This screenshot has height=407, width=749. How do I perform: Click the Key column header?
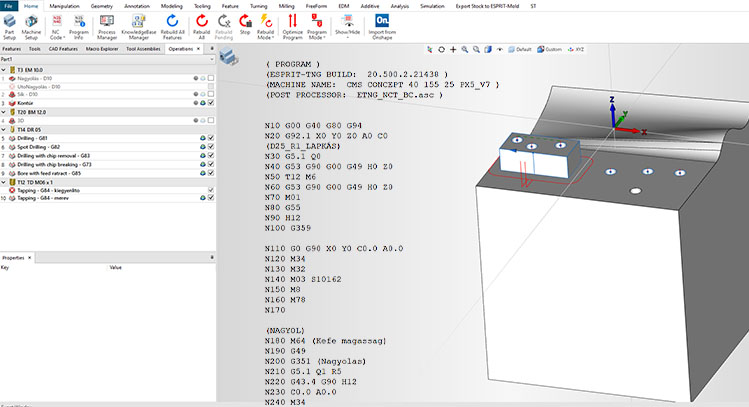(5, 268)
